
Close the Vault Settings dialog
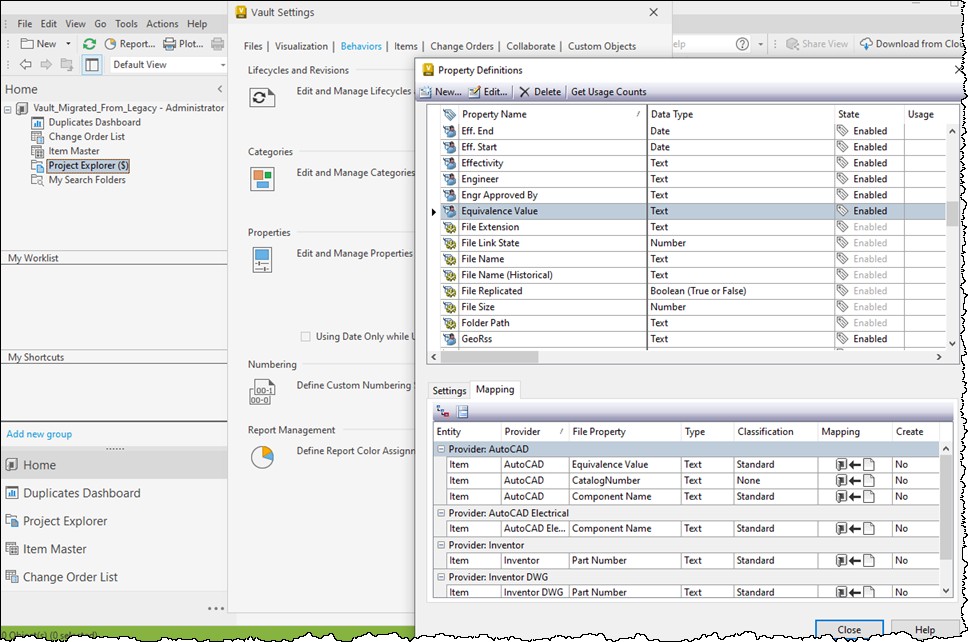654,12
